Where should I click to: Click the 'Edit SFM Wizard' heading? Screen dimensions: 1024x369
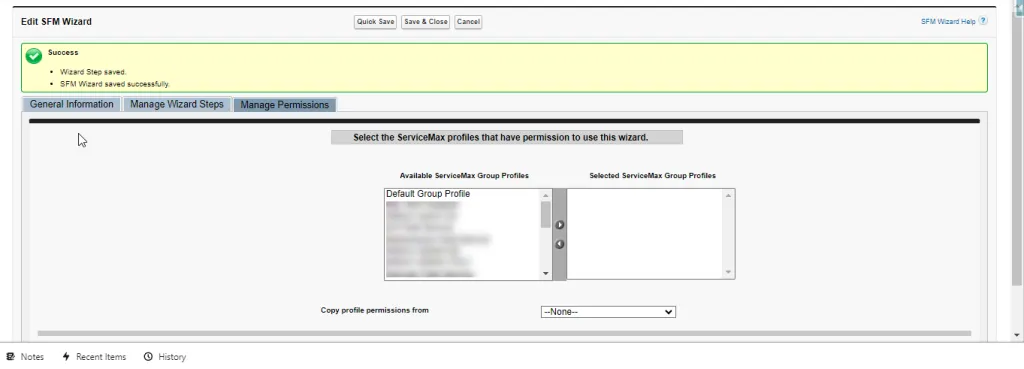coord(56,22)
